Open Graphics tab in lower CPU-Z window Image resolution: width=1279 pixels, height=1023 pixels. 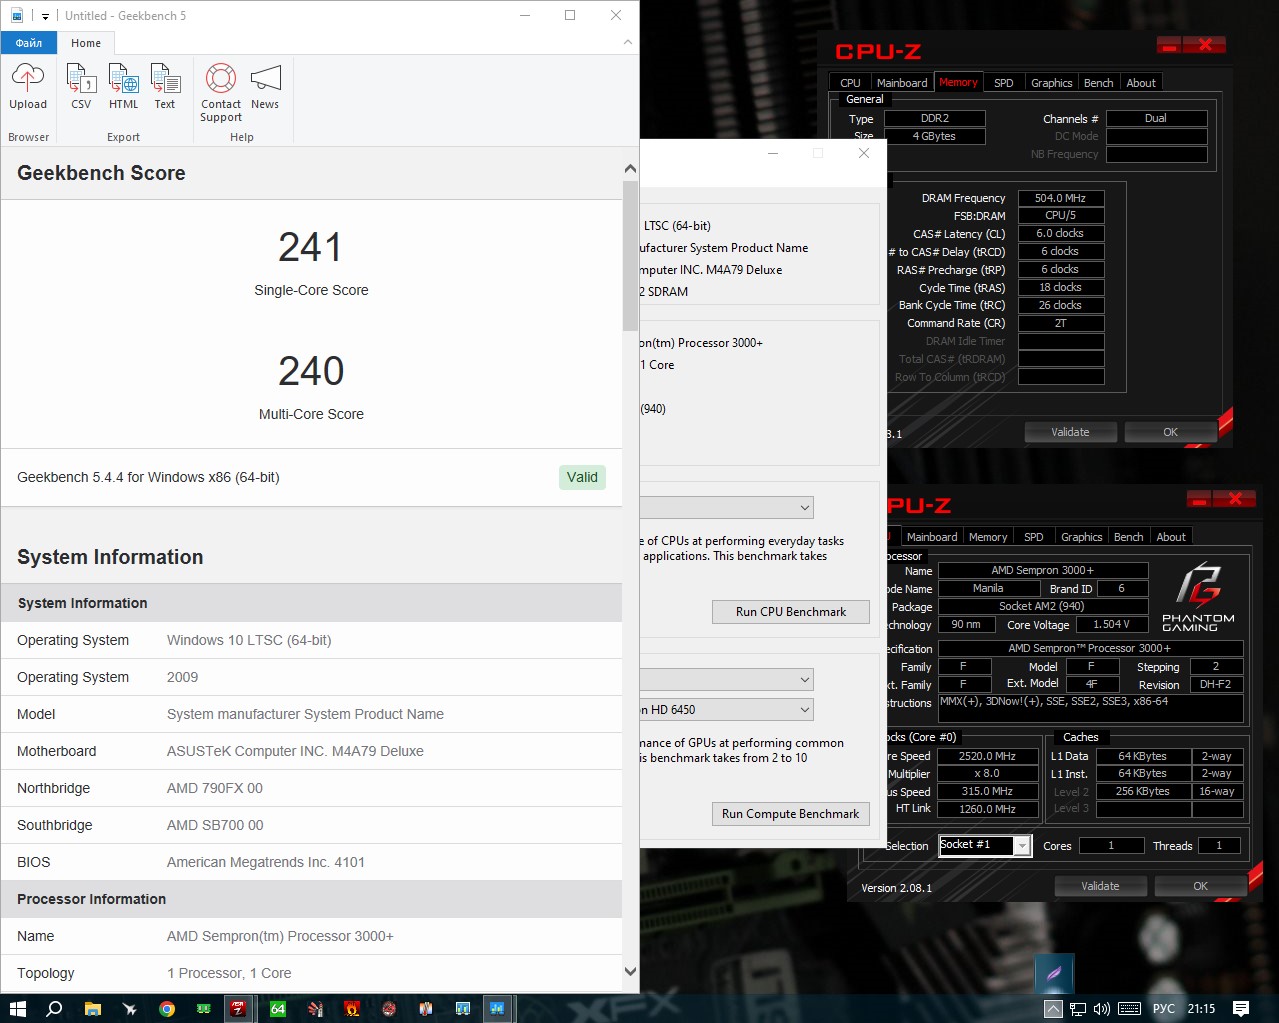(1081, 537)
